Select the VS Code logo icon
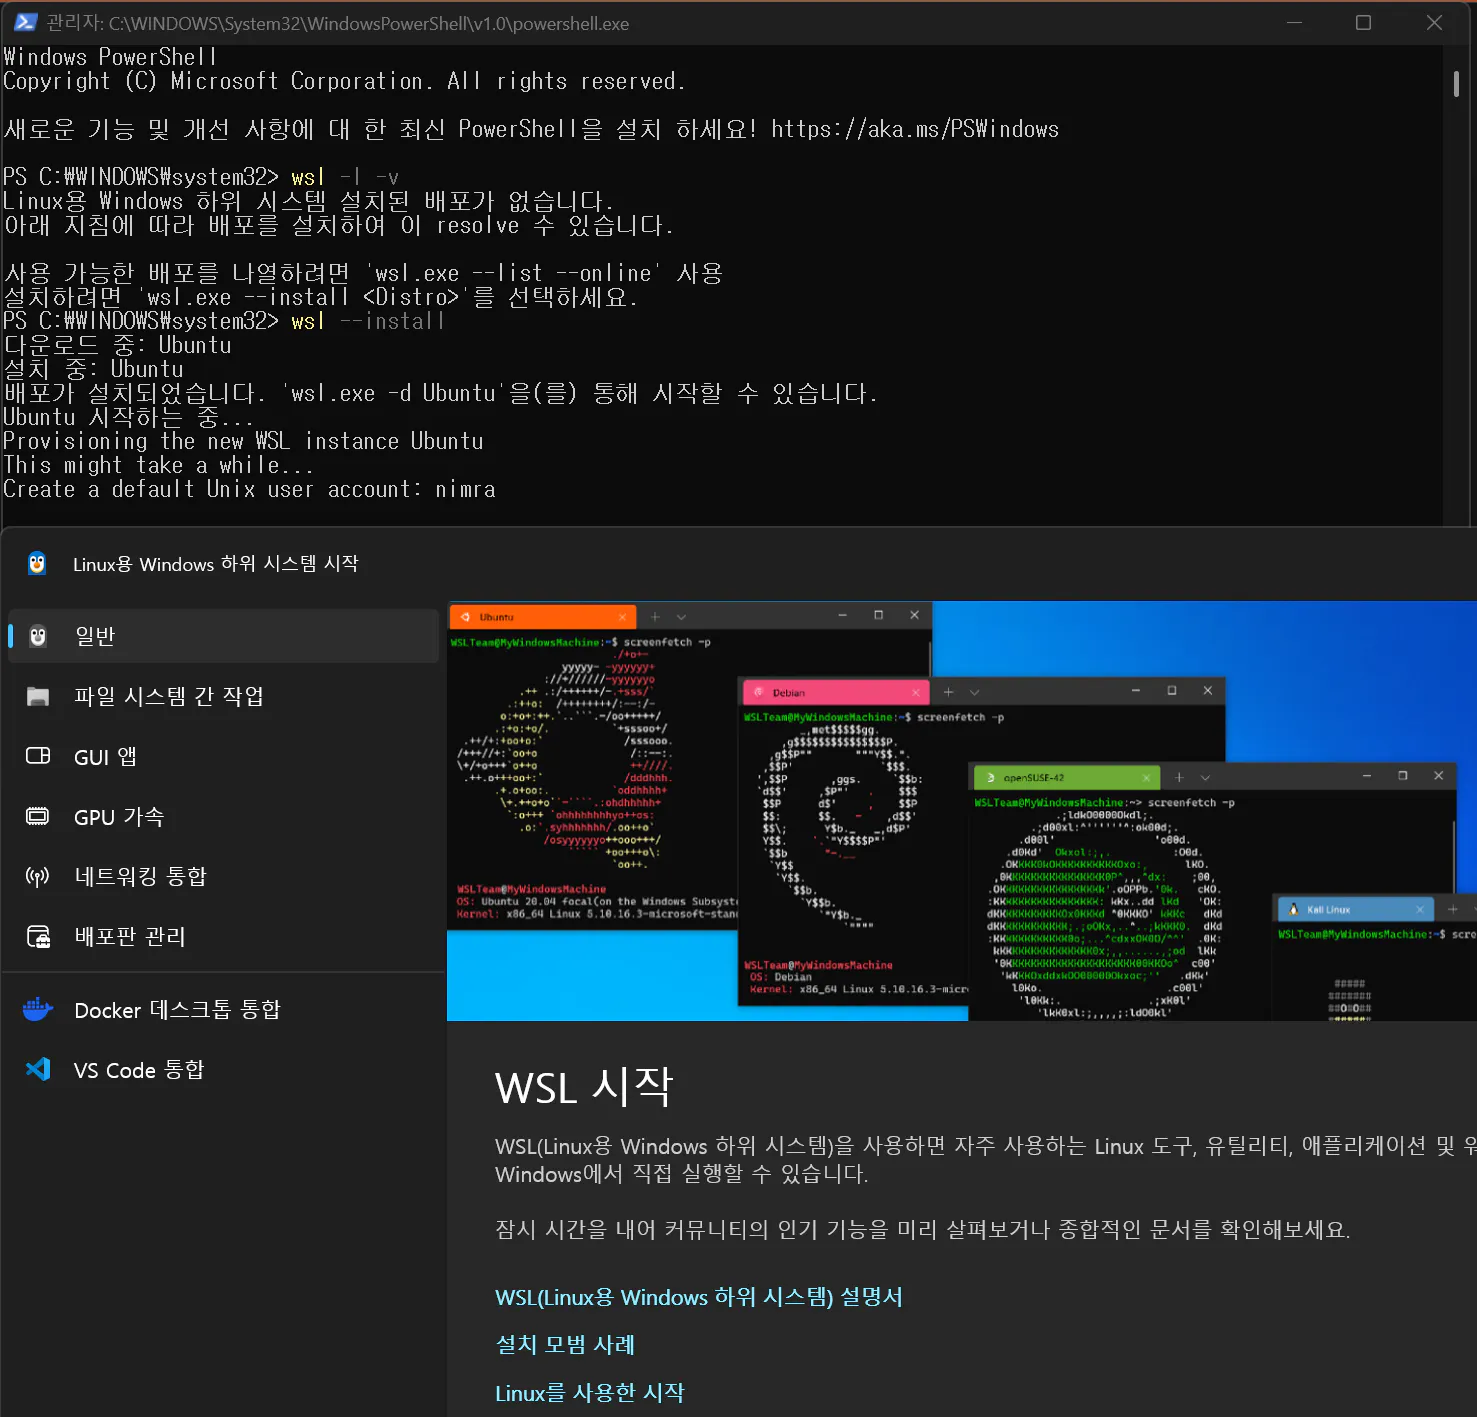This screenshot has height=1417, width=1477. (x=37, y=1069)
